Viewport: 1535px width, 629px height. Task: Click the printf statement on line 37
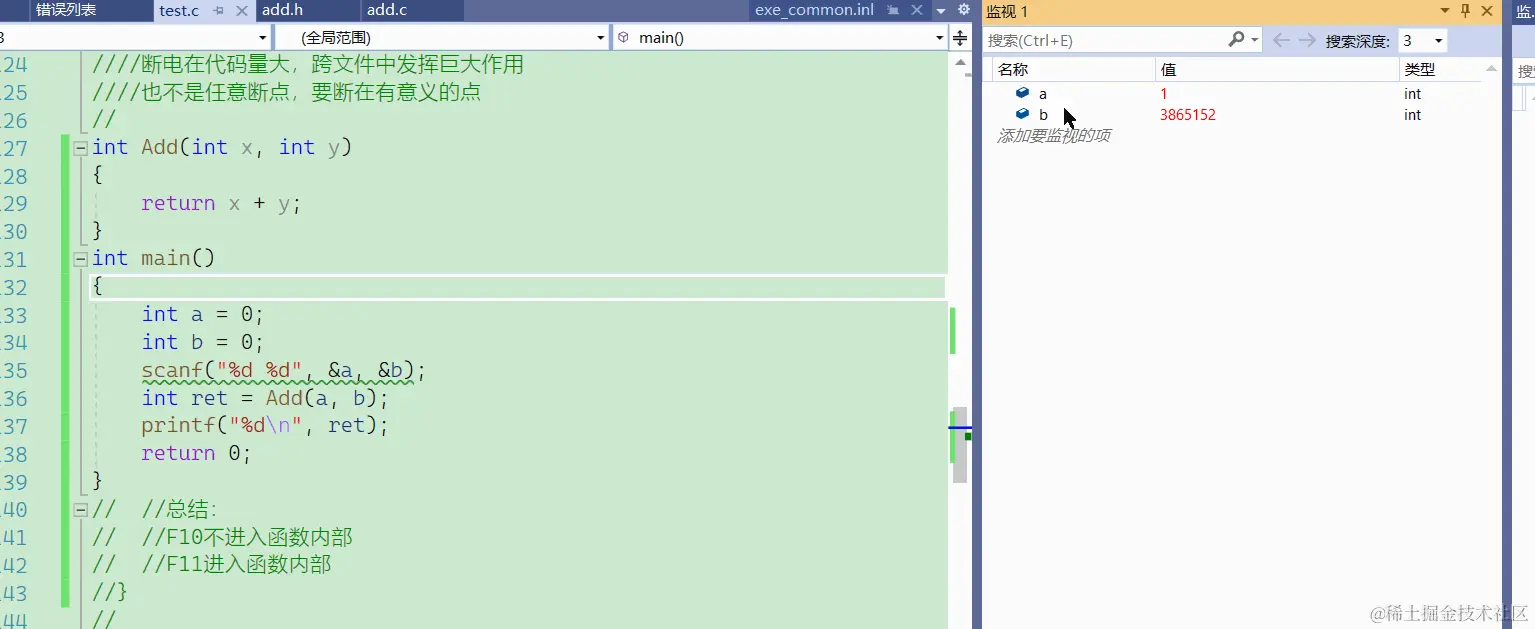point(264,426)
